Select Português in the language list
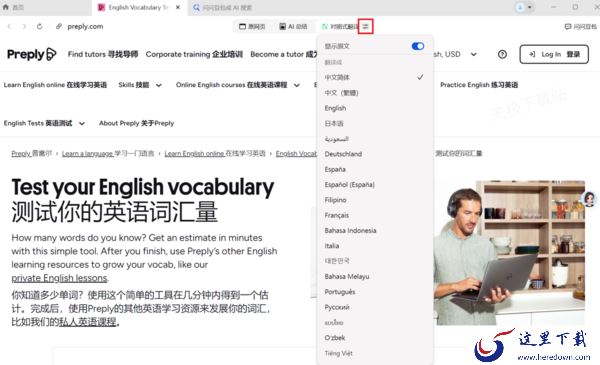Screen dimensions: 600x365 click(375, 292)
